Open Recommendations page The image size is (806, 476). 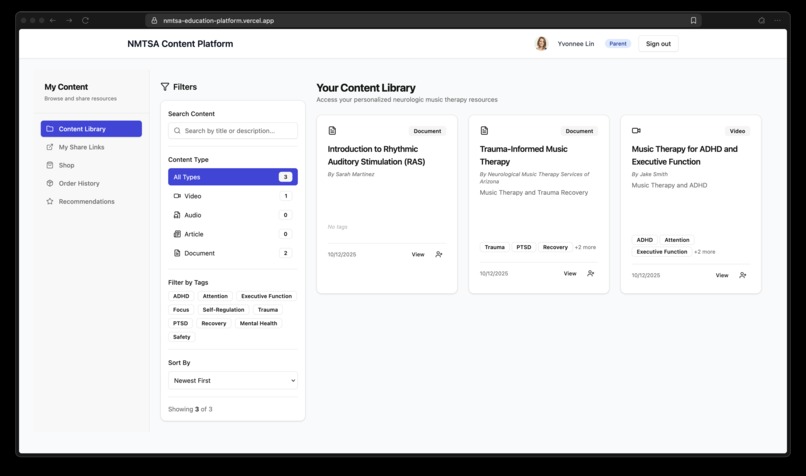pyautogui.click(x=86, y=202)
